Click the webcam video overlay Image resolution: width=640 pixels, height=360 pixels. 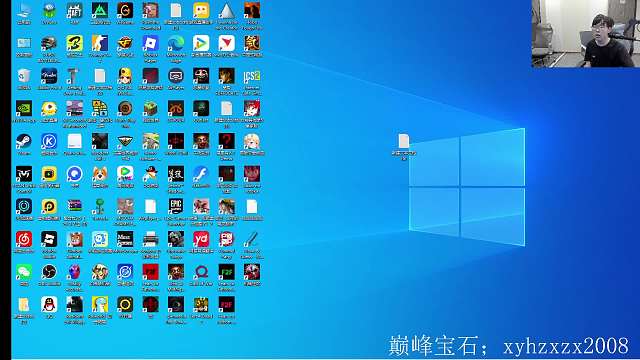pyautogui.click(x=586, y=33)
